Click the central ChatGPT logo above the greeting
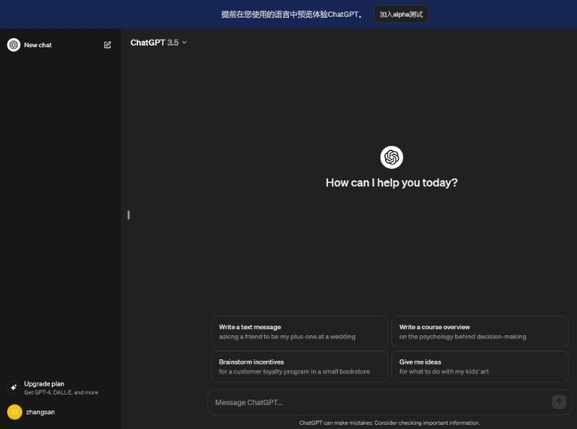 (392, 157)
